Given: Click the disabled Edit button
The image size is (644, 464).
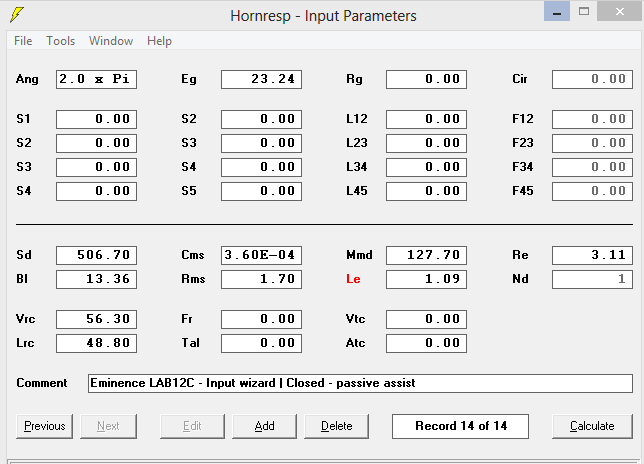Looking at the screenshot, I should (192, 426).
